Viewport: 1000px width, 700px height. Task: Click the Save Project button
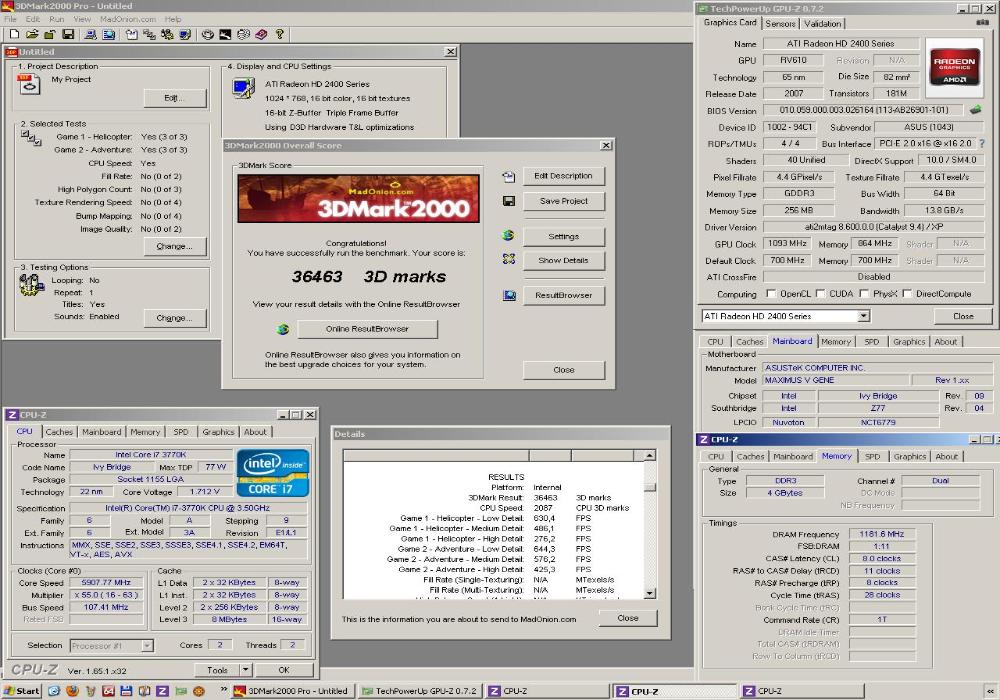563,201
